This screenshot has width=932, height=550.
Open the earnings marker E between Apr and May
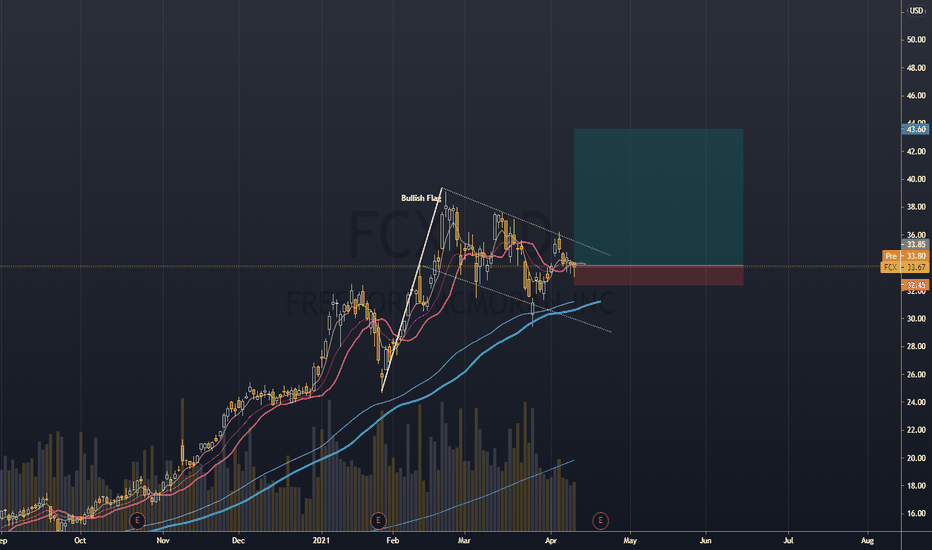tap(600, 521)
